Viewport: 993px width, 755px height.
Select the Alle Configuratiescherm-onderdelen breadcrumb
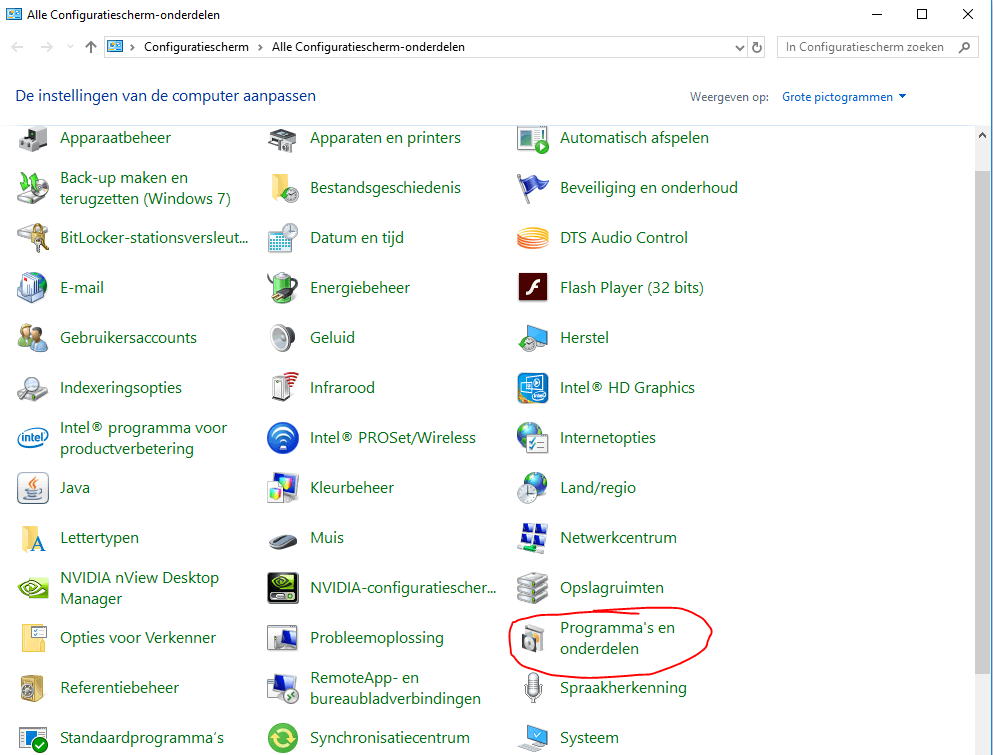[368, 48]
